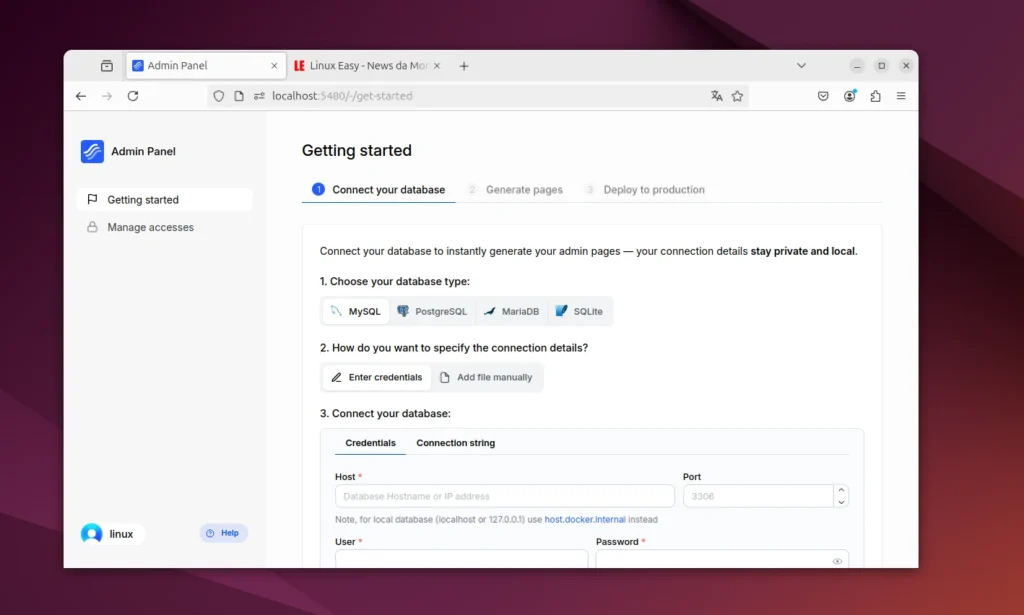This screenshot has width=1024, height=615.
Task: Open Manage accesses in the sidebar
Action: (150, 227)
